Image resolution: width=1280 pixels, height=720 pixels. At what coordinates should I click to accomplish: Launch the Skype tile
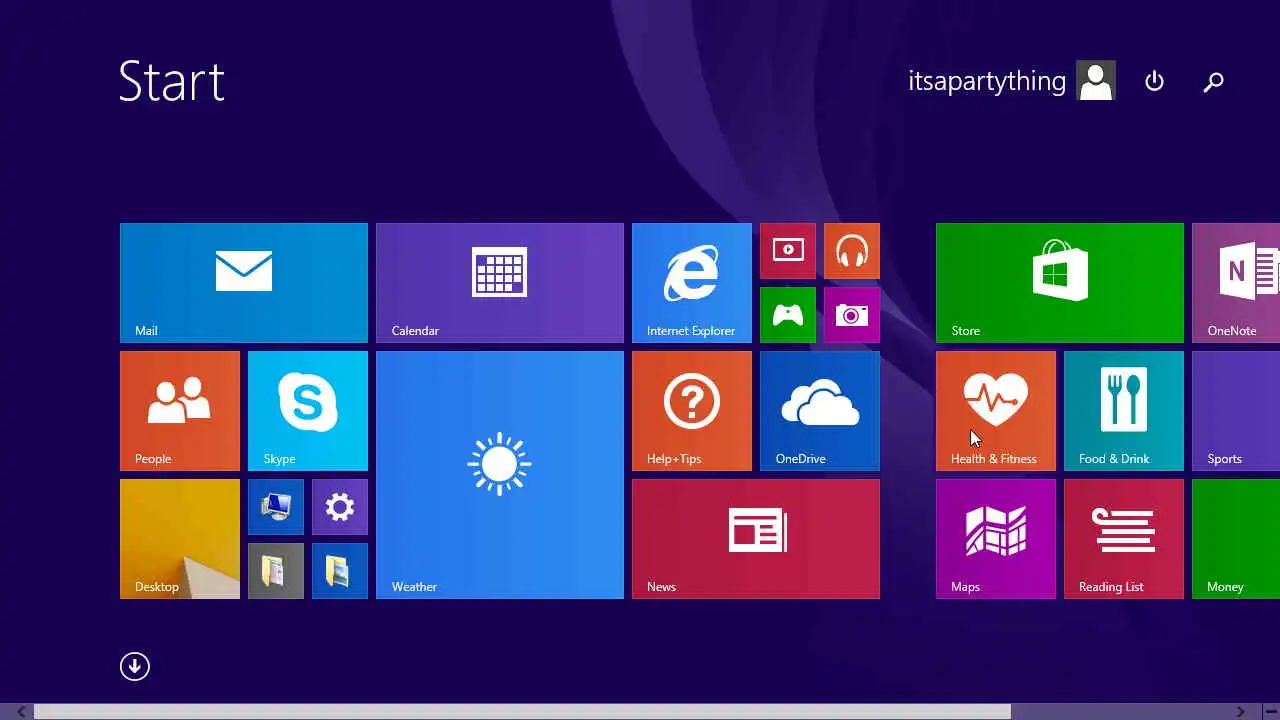[308, 411]
